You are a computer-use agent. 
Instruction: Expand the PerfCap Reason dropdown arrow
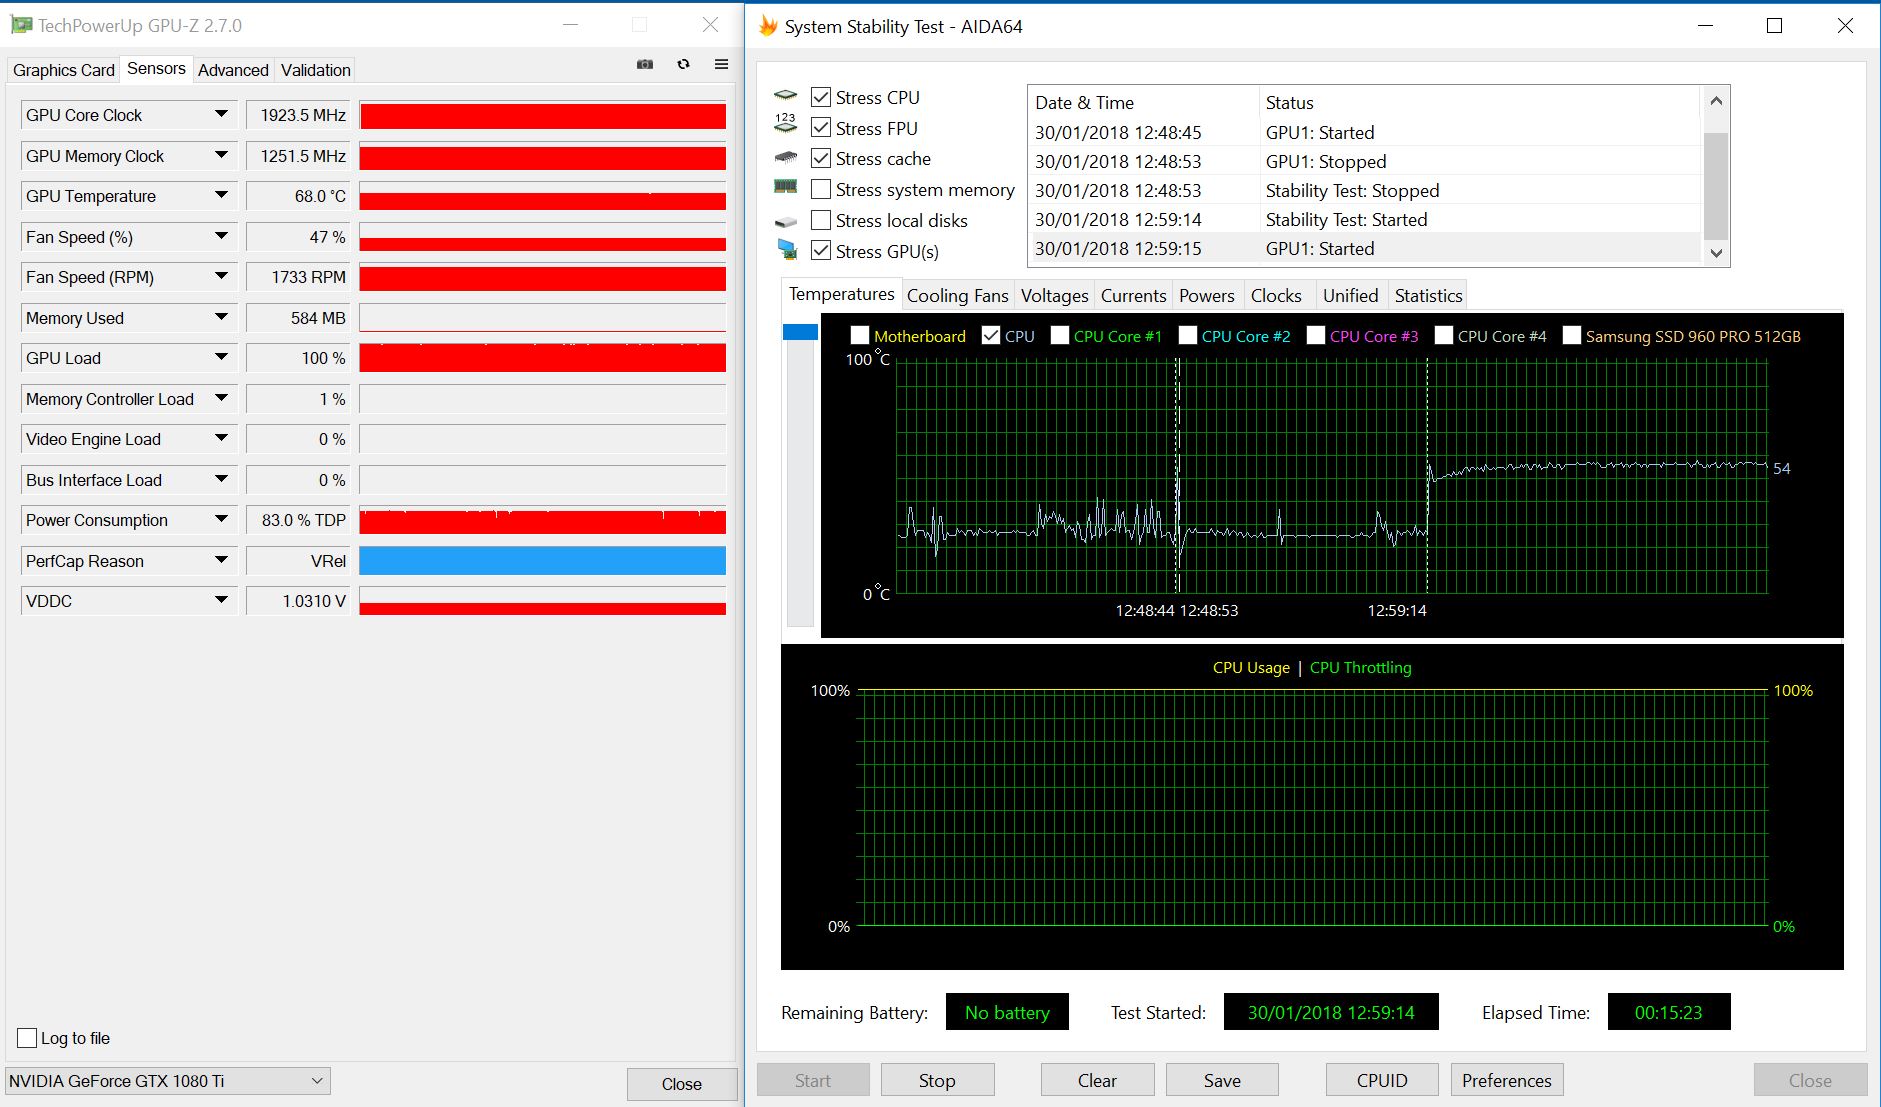click(221, 561)
